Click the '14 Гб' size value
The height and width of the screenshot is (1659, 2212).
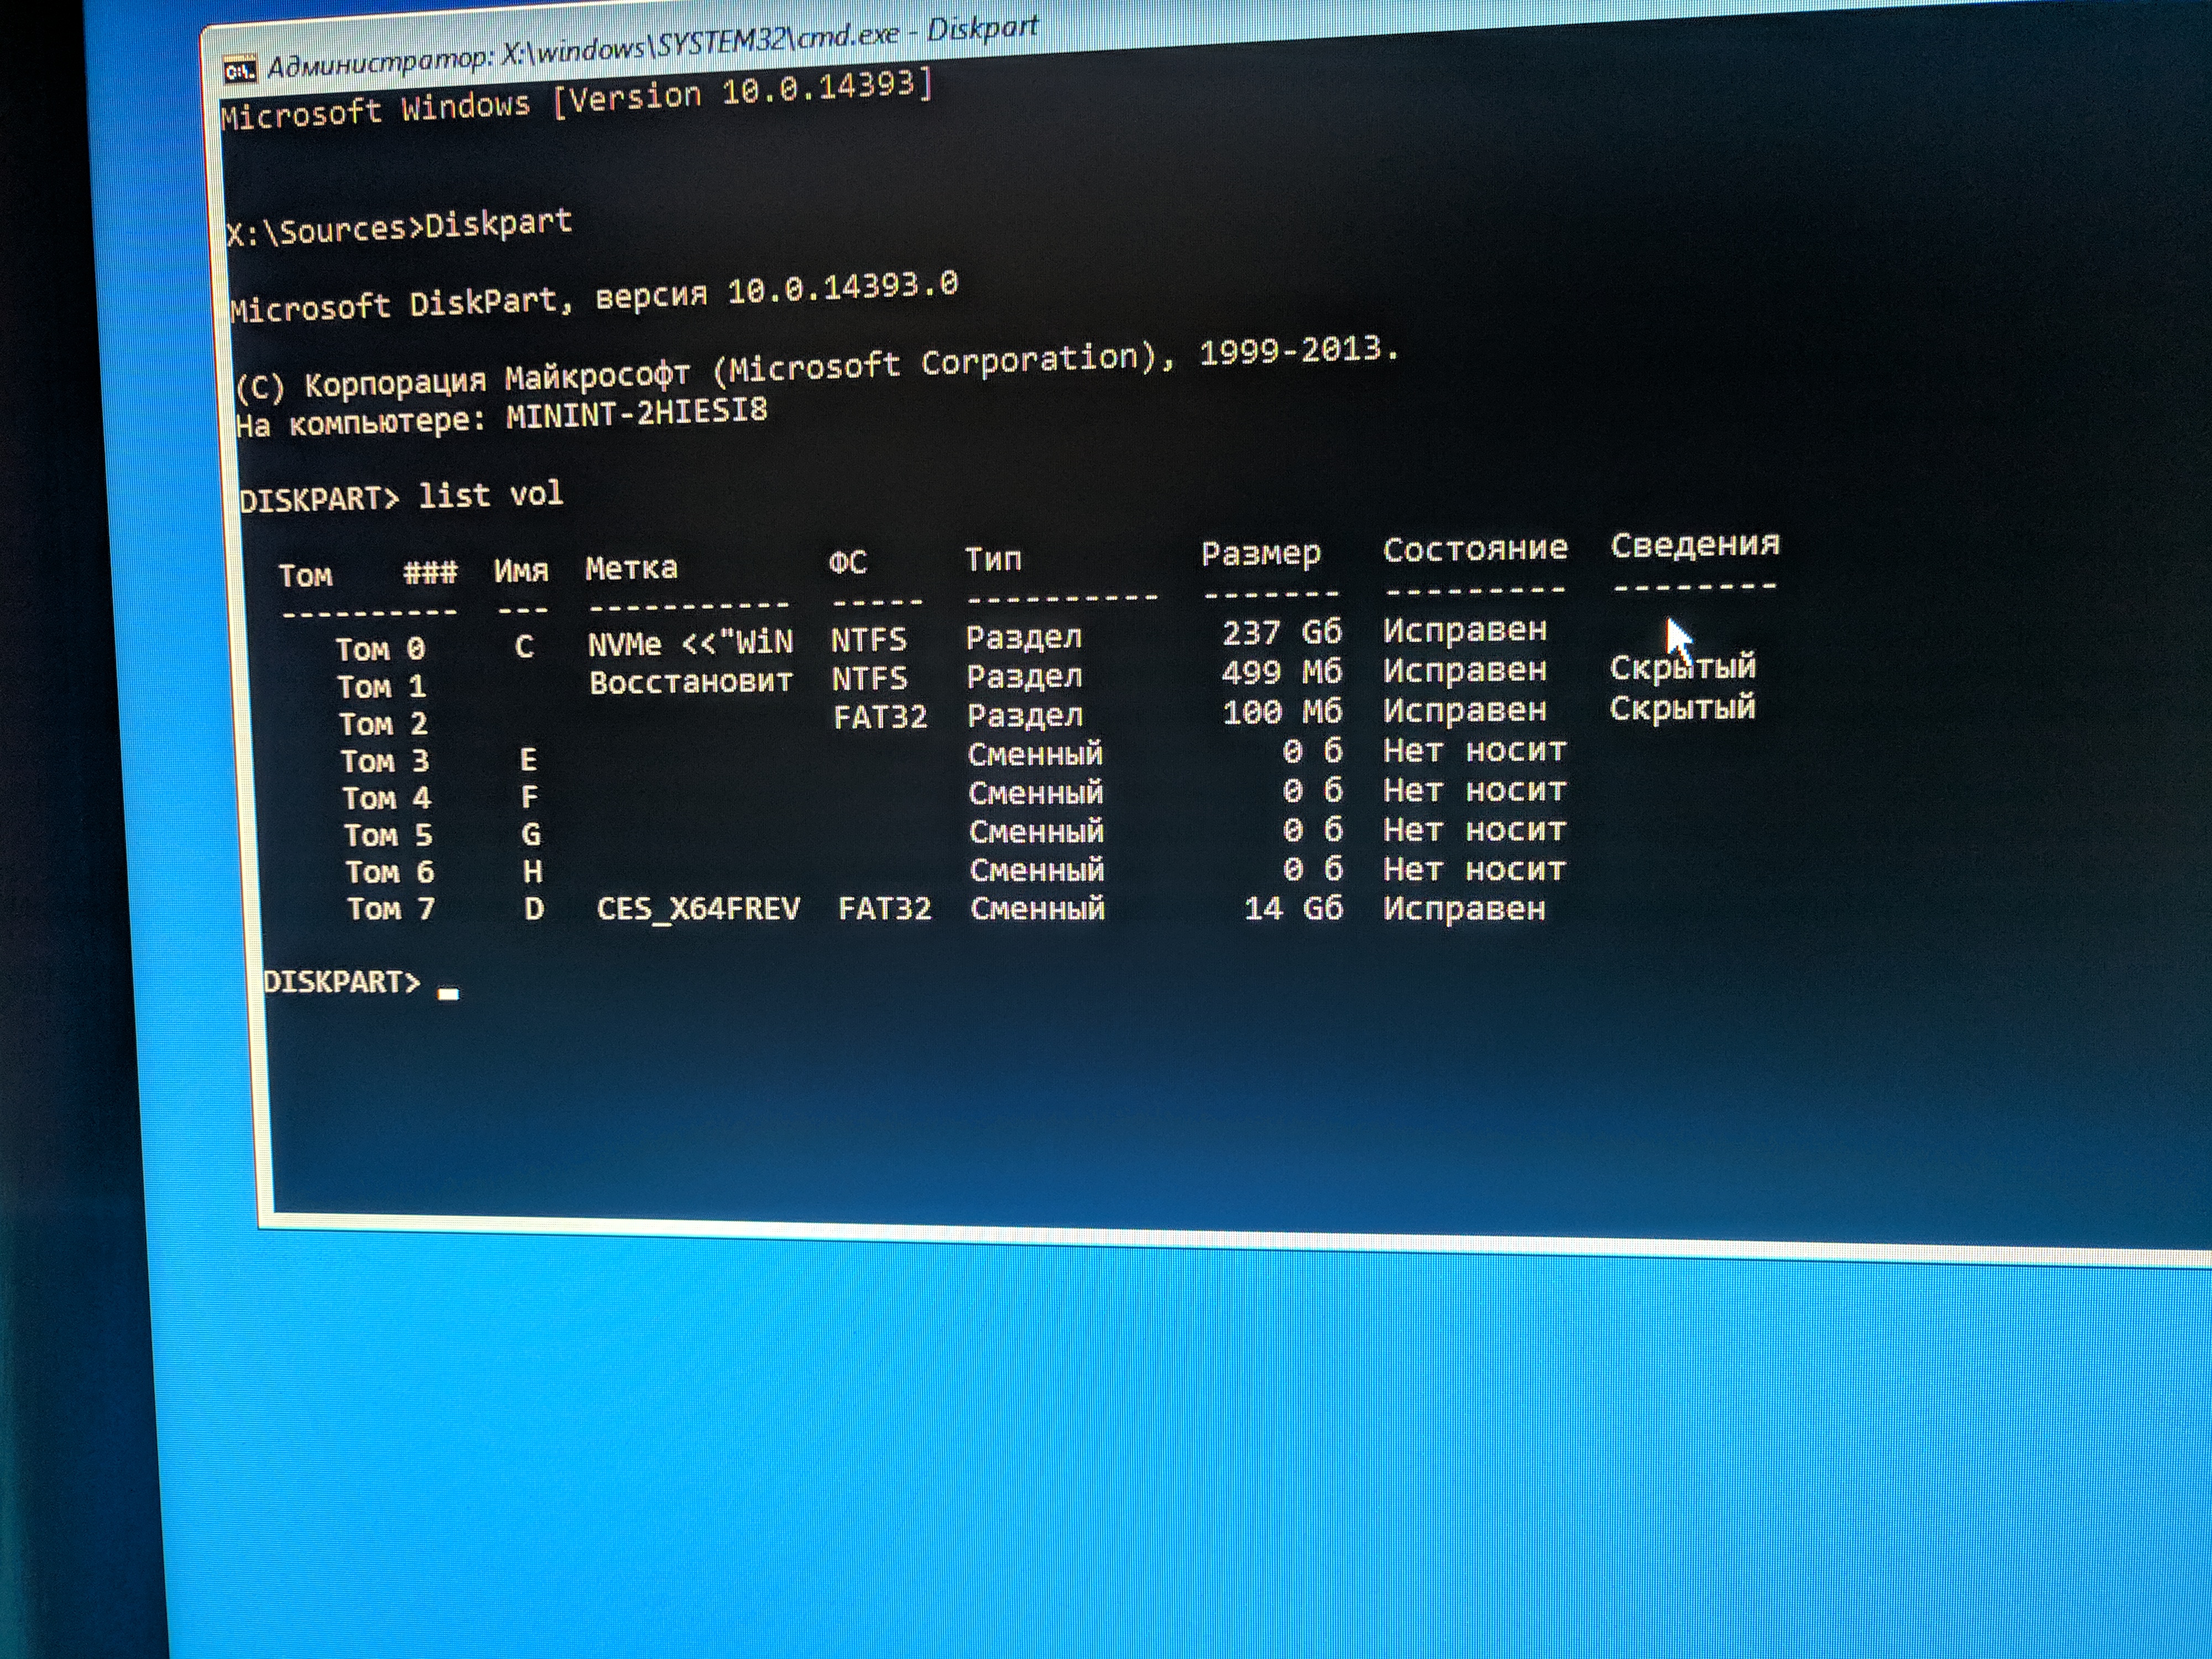pyautogui.click(x=1293, y=908)
